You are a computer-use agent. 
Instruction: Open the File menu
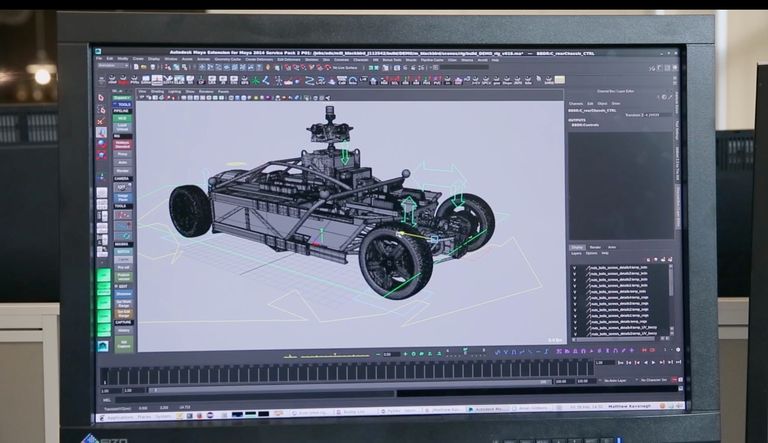coord(100,59)
